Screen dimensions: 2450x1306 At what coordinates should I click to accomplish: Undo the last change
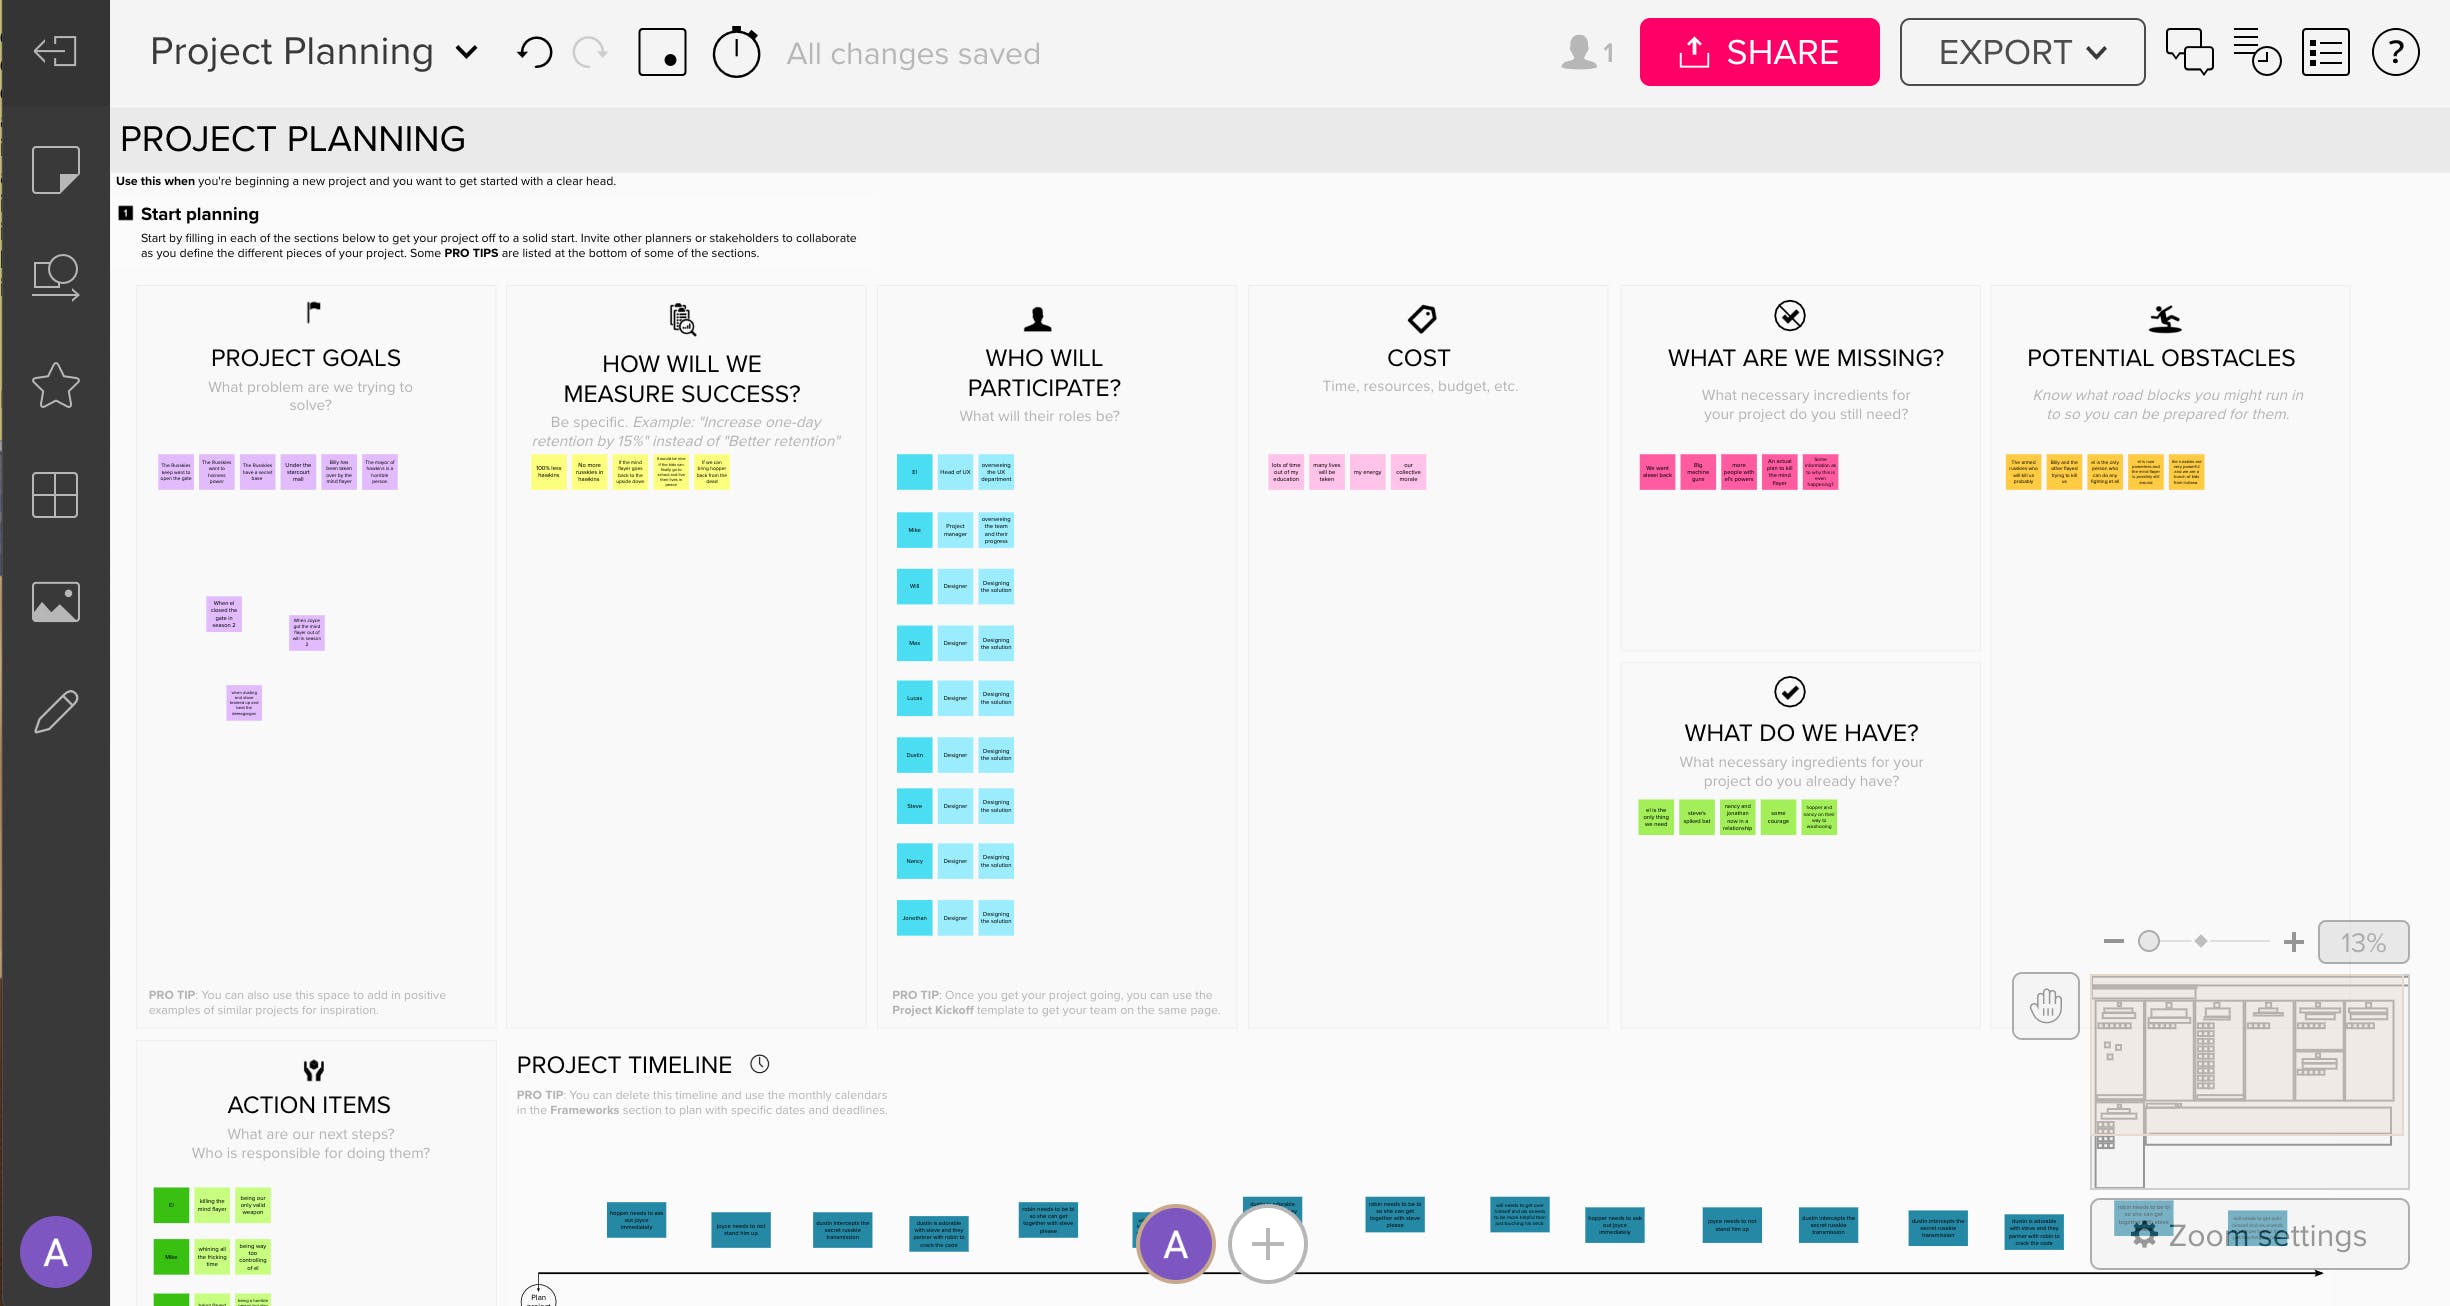point(535,51)
